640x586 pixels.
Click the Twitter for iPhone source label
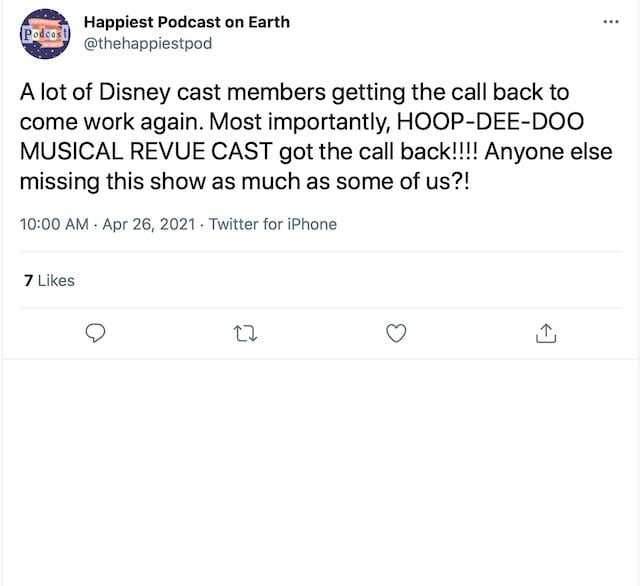pos(273,224)
